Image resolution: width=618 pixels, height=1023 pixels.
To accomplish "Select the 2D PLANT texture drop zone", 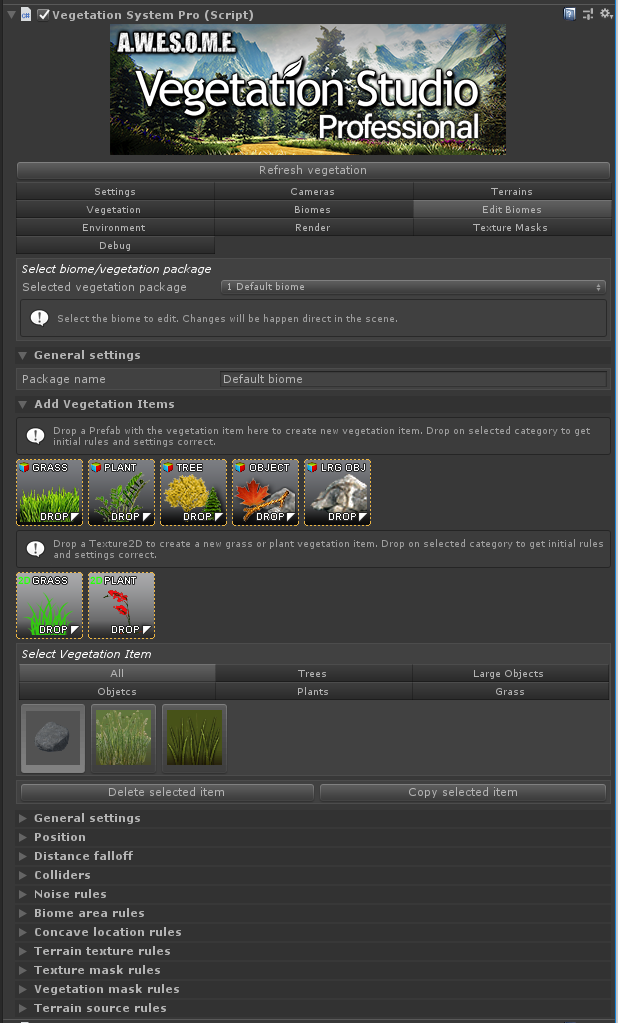I will (x=121, y=605).
